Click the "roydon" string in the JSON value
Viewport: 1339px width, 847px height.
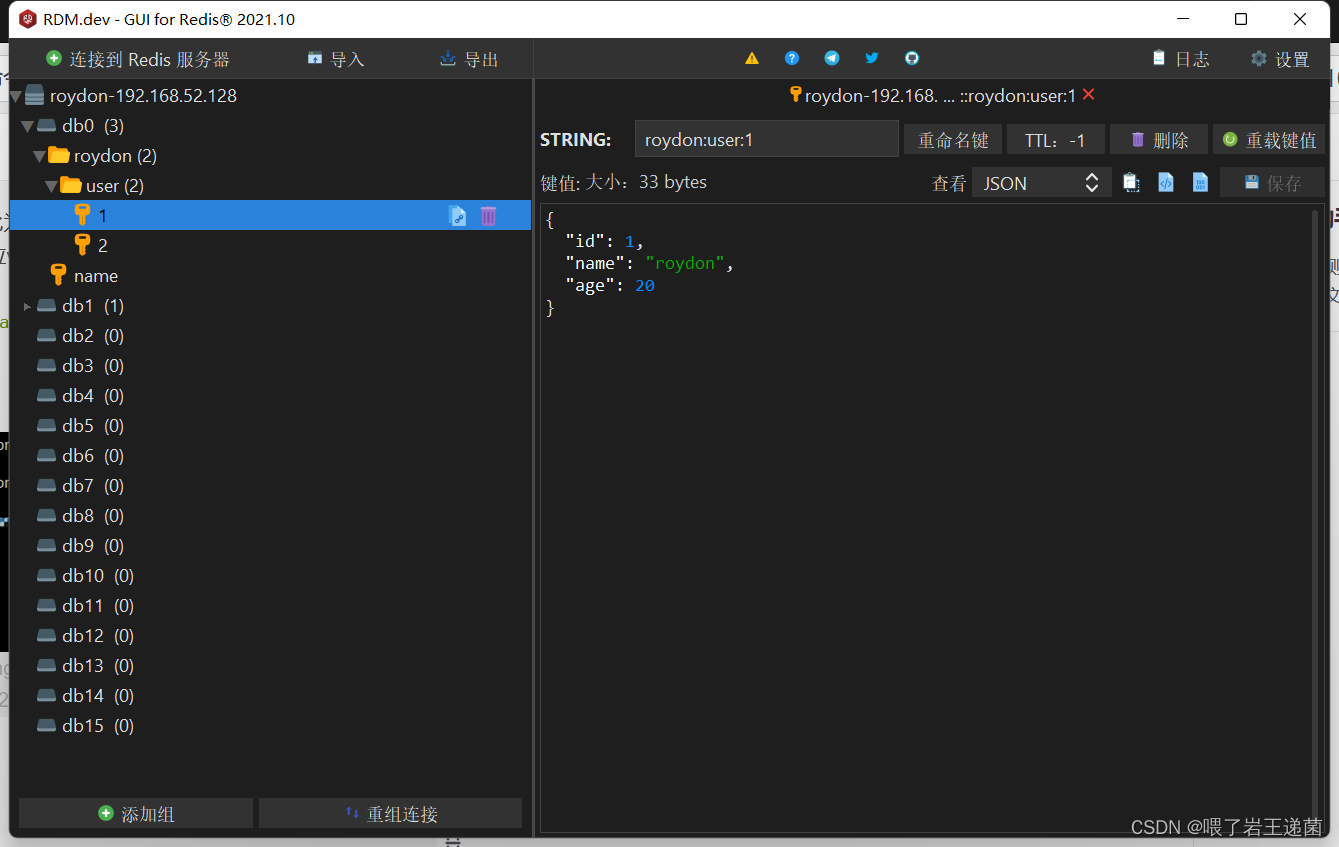pyautogui.click(x=685, y=263)
